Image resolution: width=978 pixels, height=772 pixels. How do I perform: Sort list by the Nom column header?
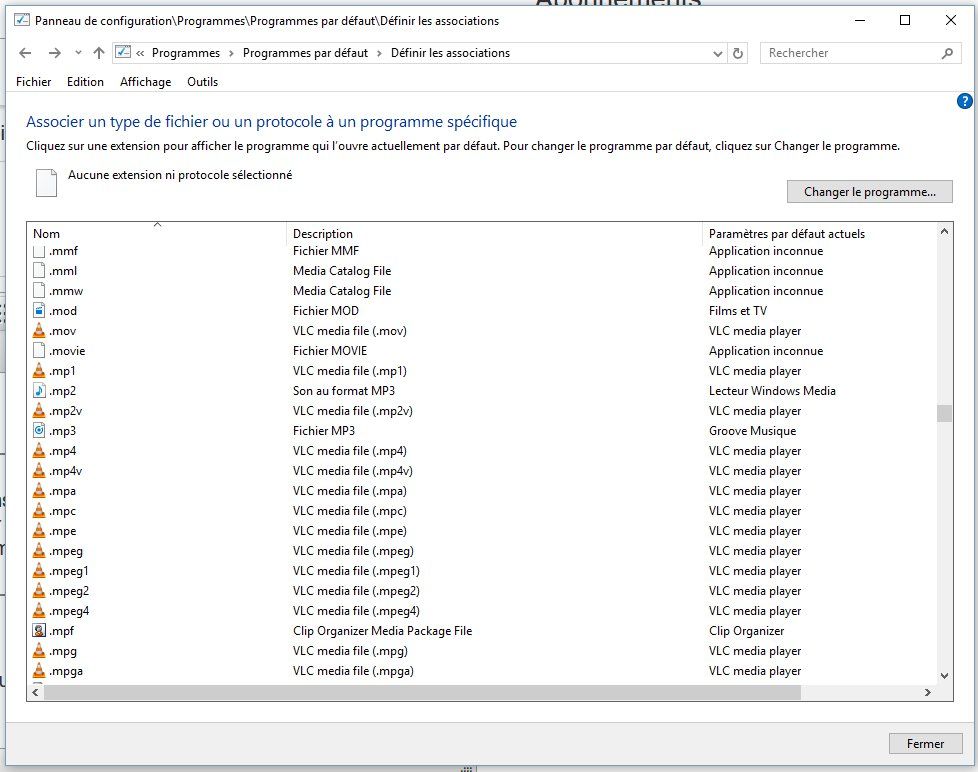(x=47, y=234)
